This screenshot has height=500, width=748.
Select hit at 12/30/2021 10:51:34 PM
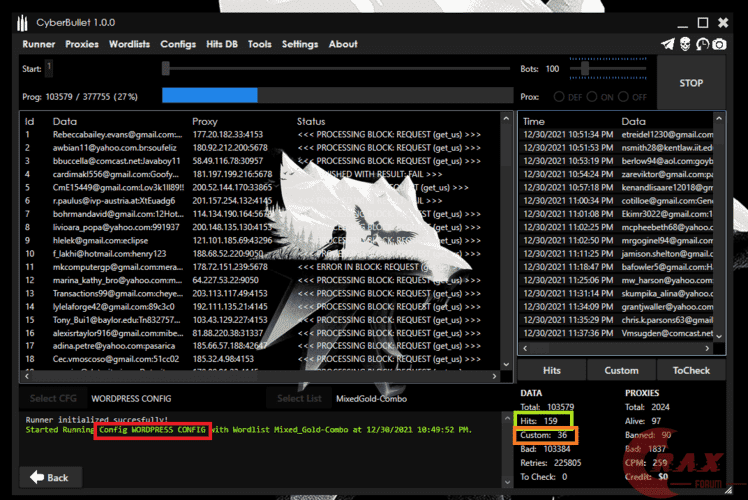pos(618,135)
